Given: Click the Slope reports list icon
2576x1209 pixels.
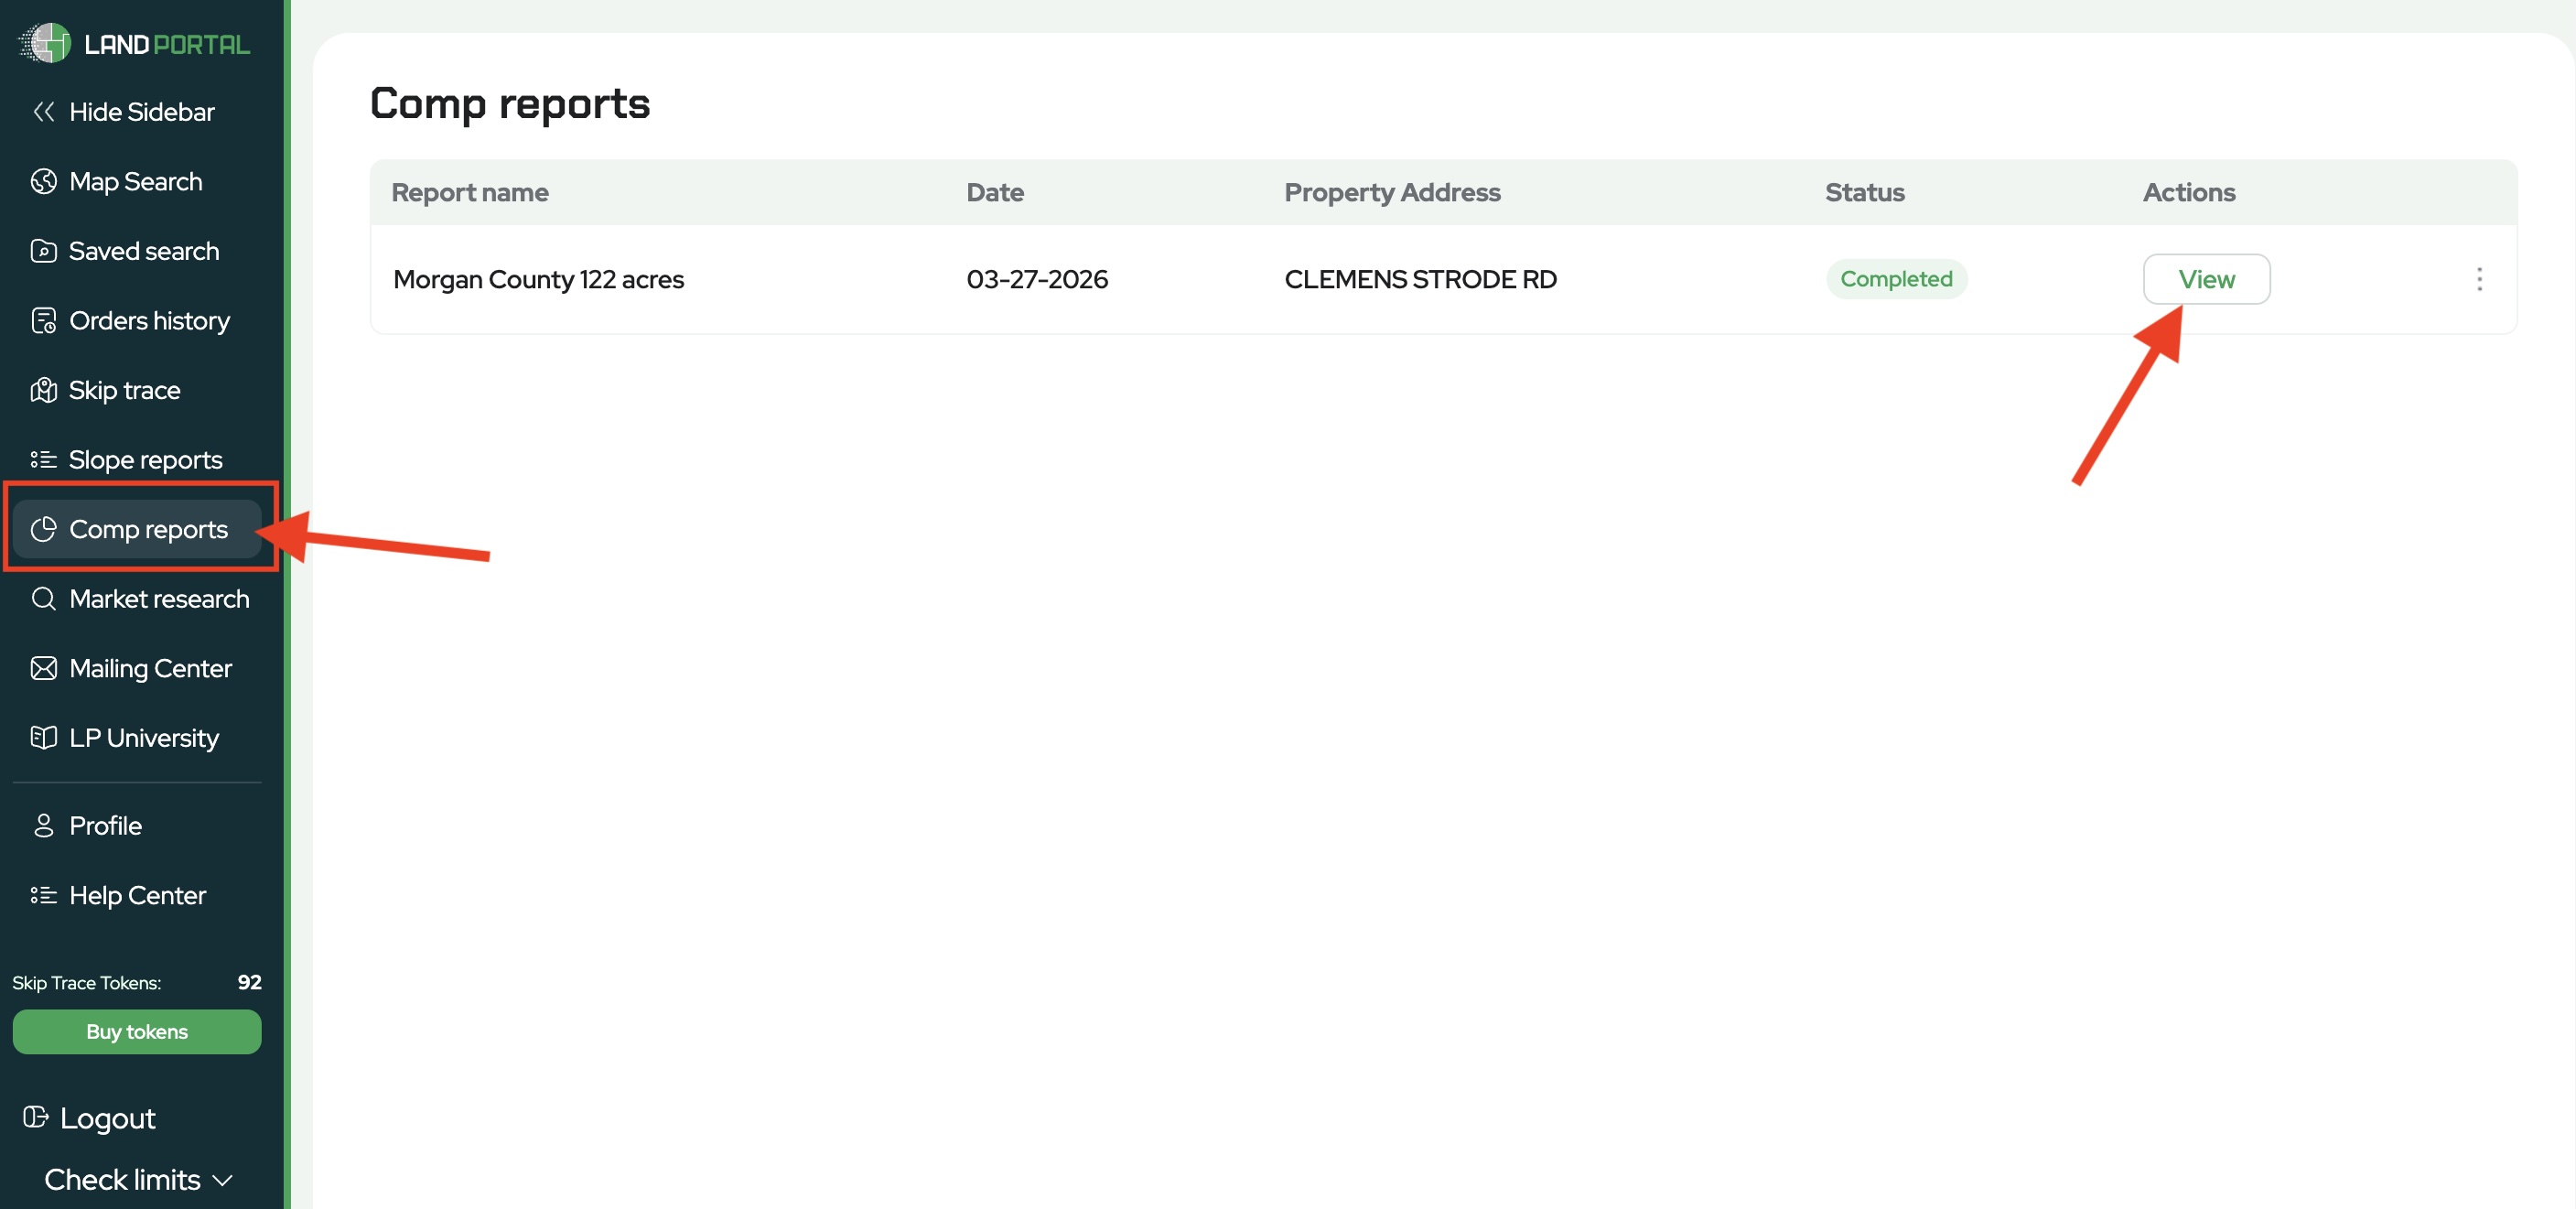Looking at the screenshot, I should (x=43, y=460).
